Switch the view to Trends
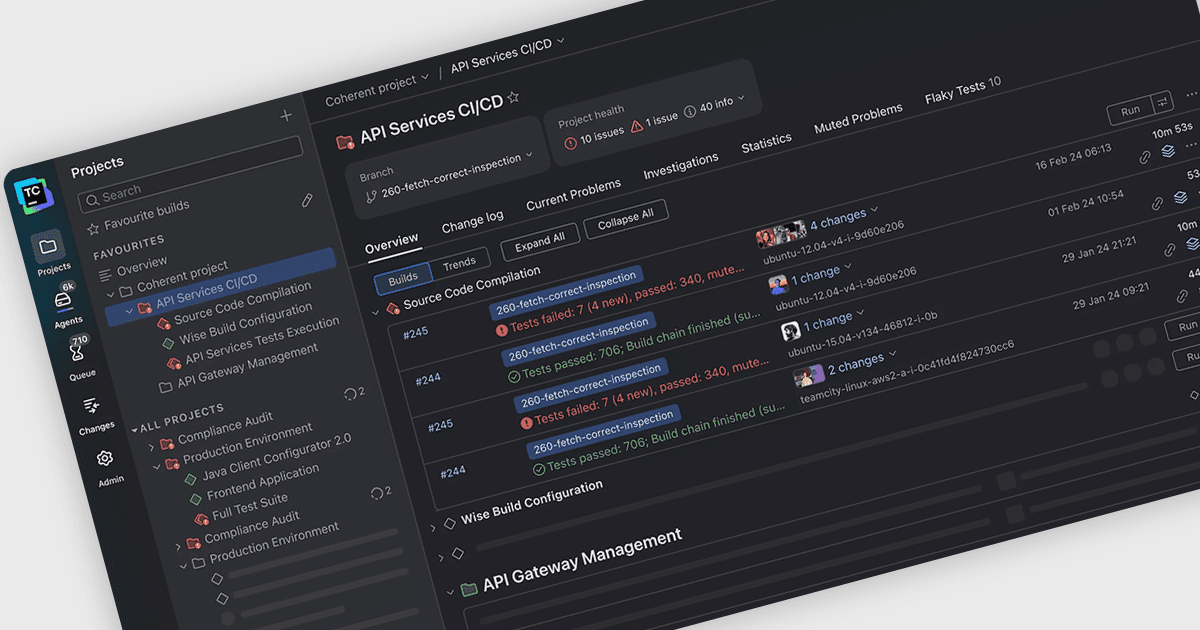 point(460,263)
